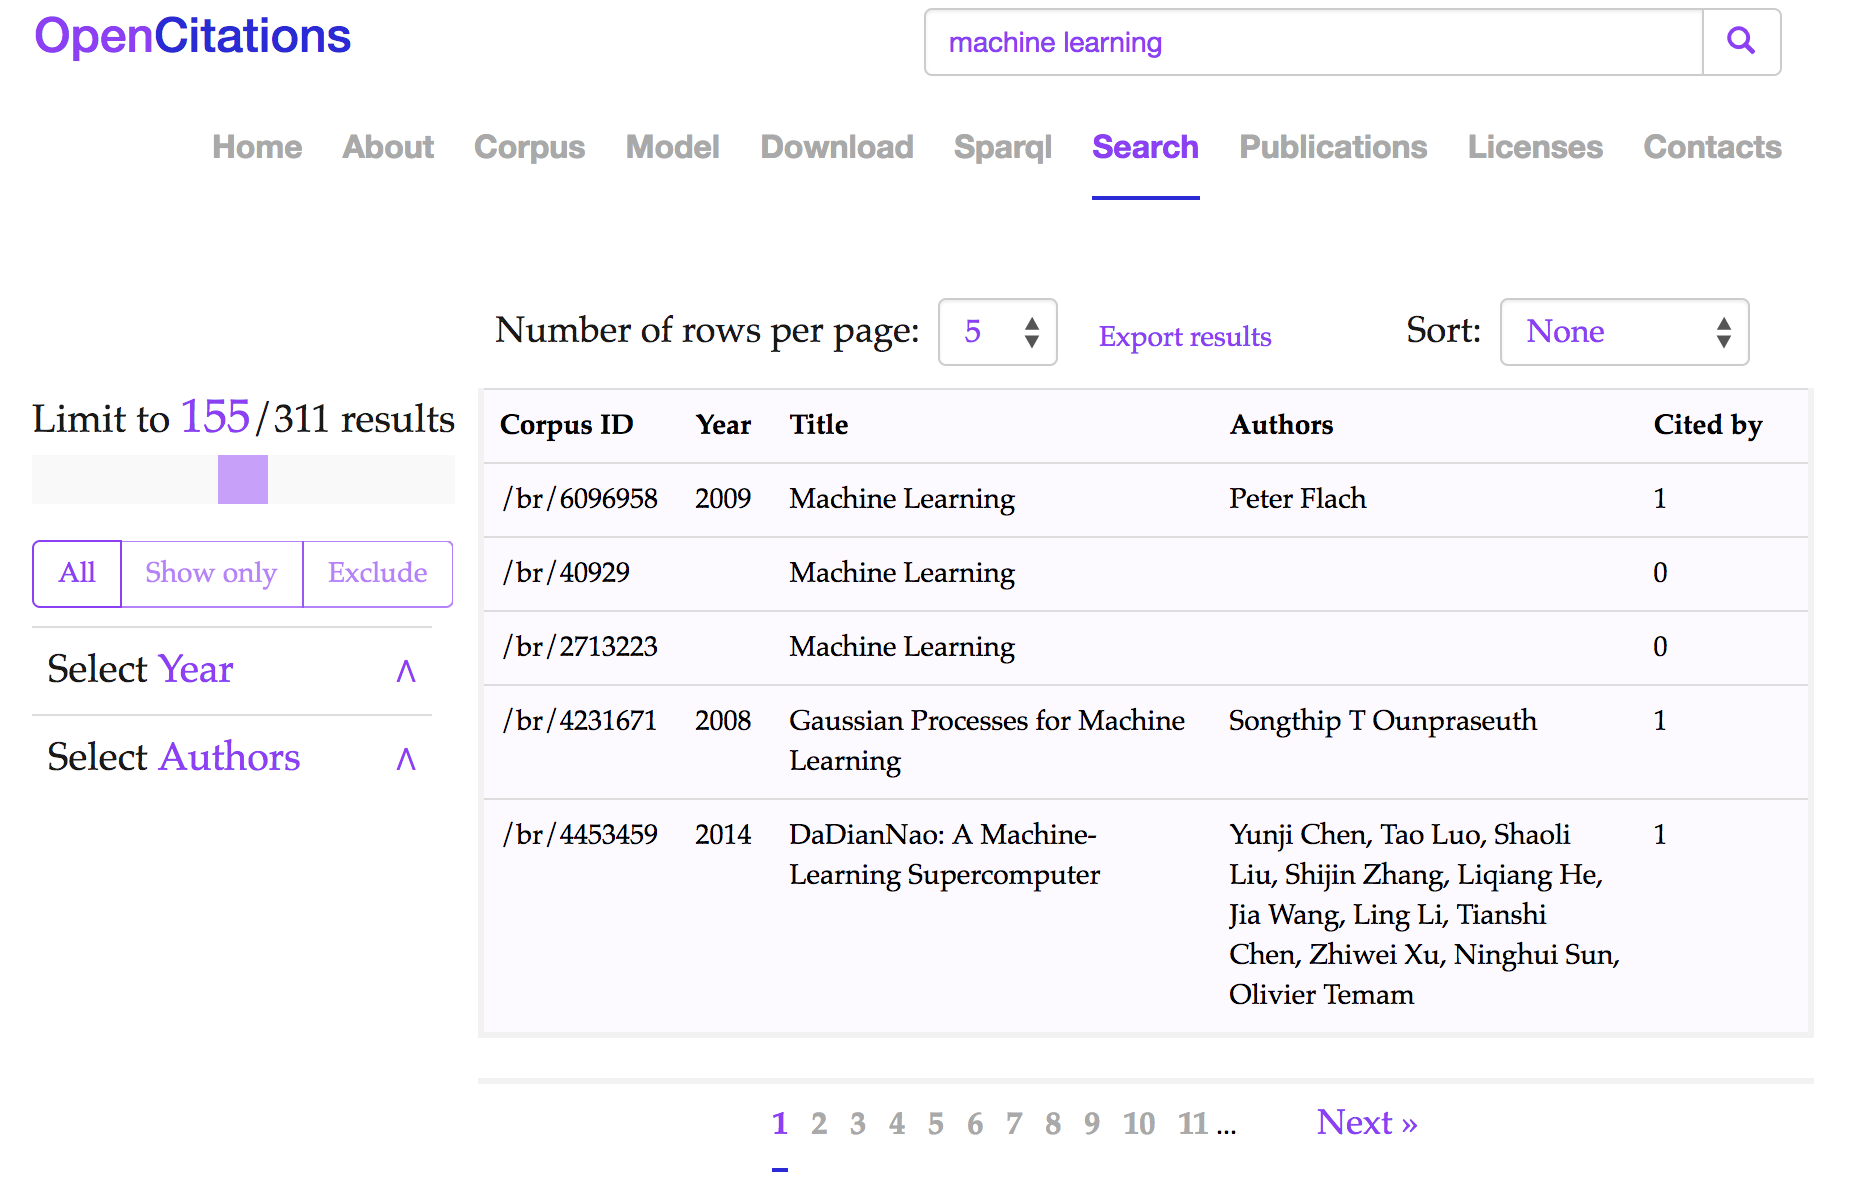1850x1184 pixels.
Task: Go to results page 10
Action: (1139, 1124)
